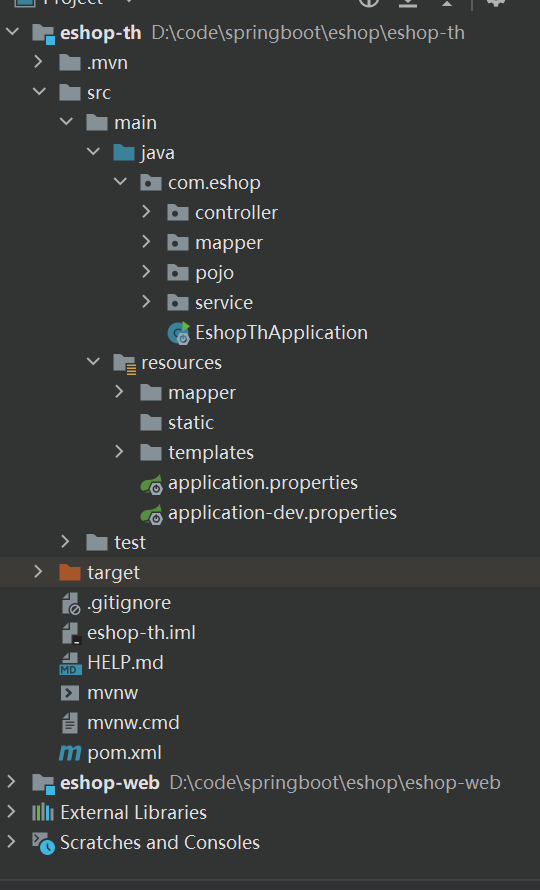The width and height of the screenshot is (540, 890).
Task: Expand the controller package
Action: [x=146, y=212]
